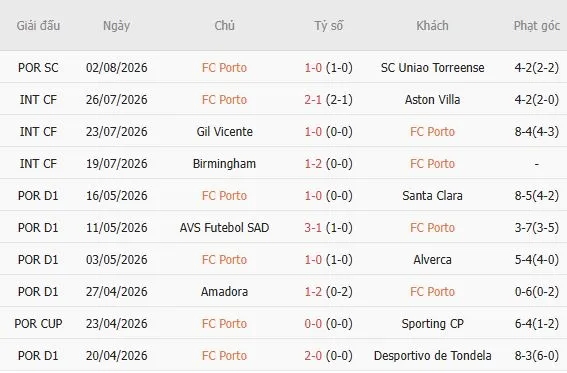
Task: Click the Phạt góc column header
Action: [x=537, y=26]
